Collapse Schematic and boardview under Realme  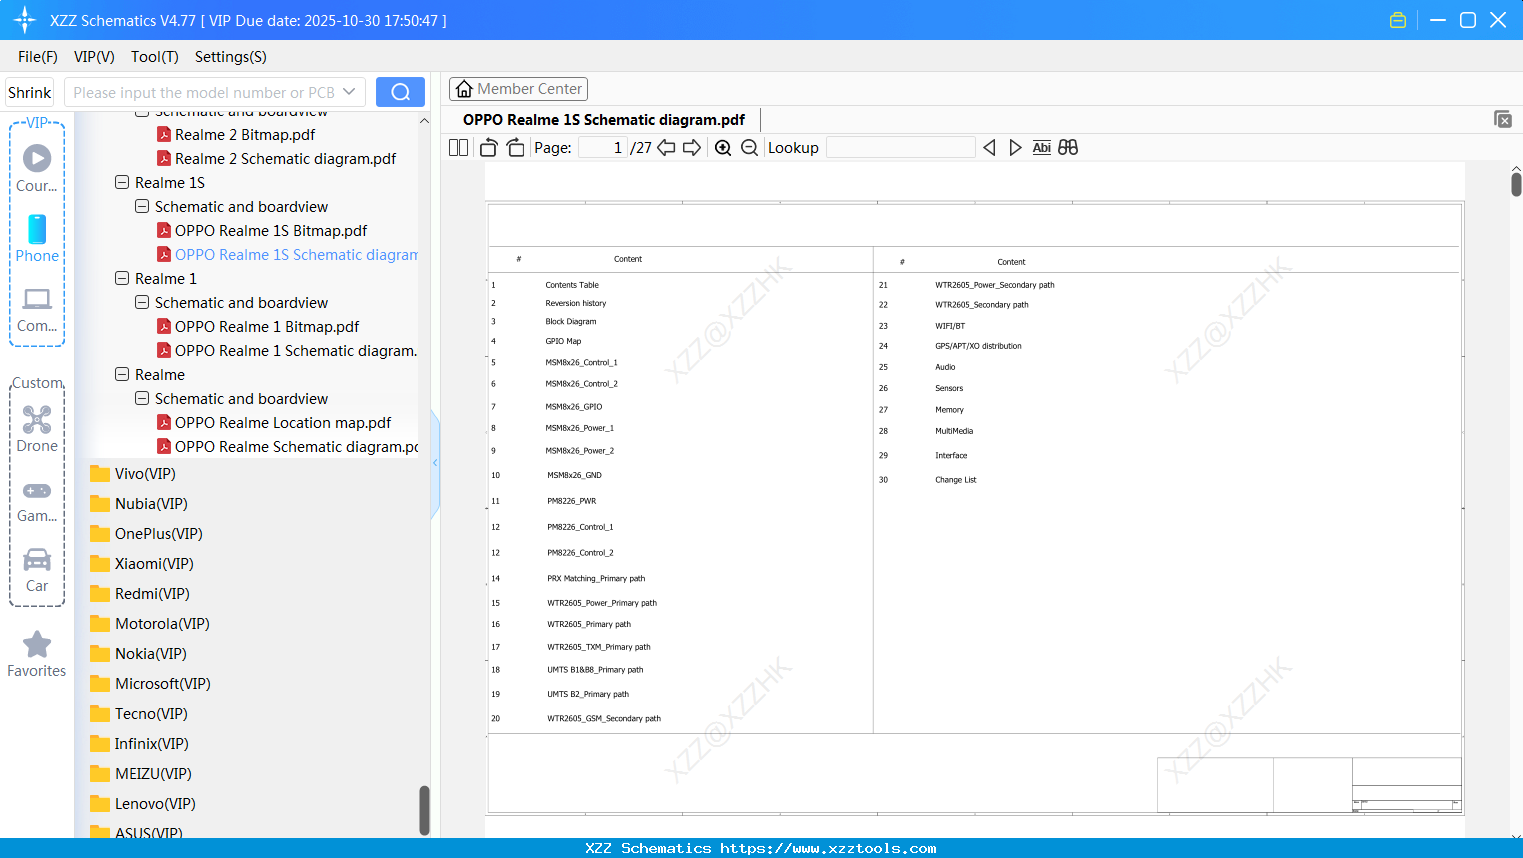[142, 399]
